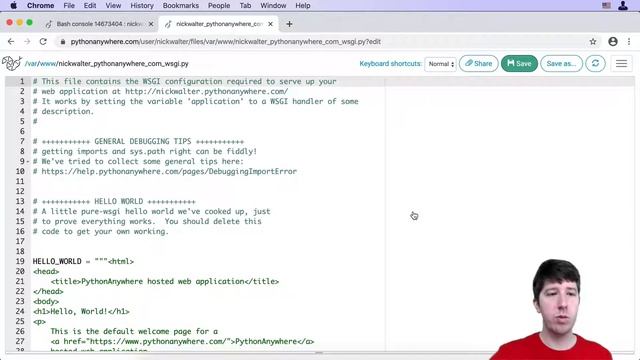Open the Normal keybinding dropdown

[x=440, y=64]
